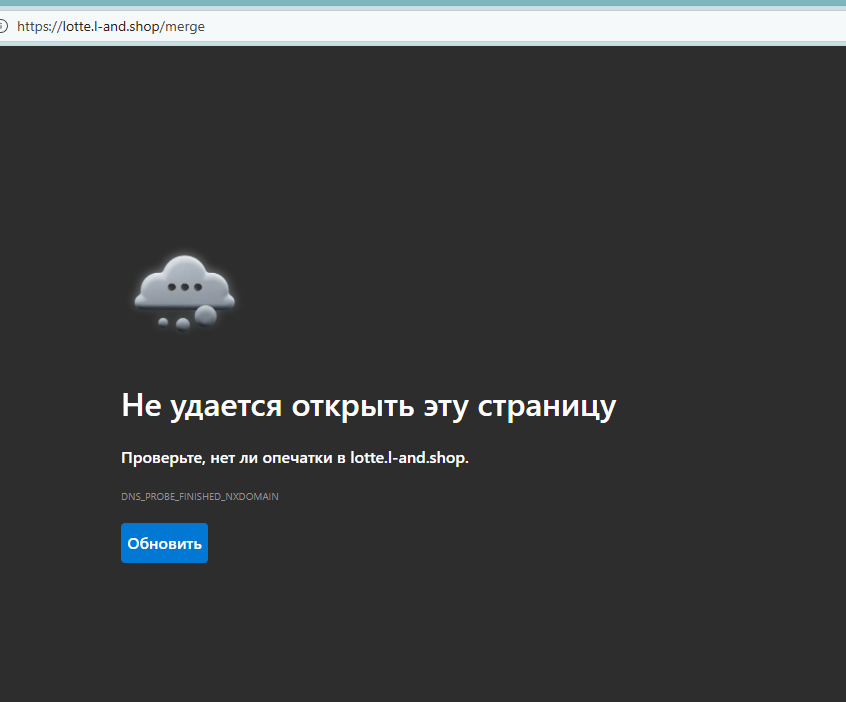Select the address bar URL lotte.l-and.shop/merge

pos(111,26)
